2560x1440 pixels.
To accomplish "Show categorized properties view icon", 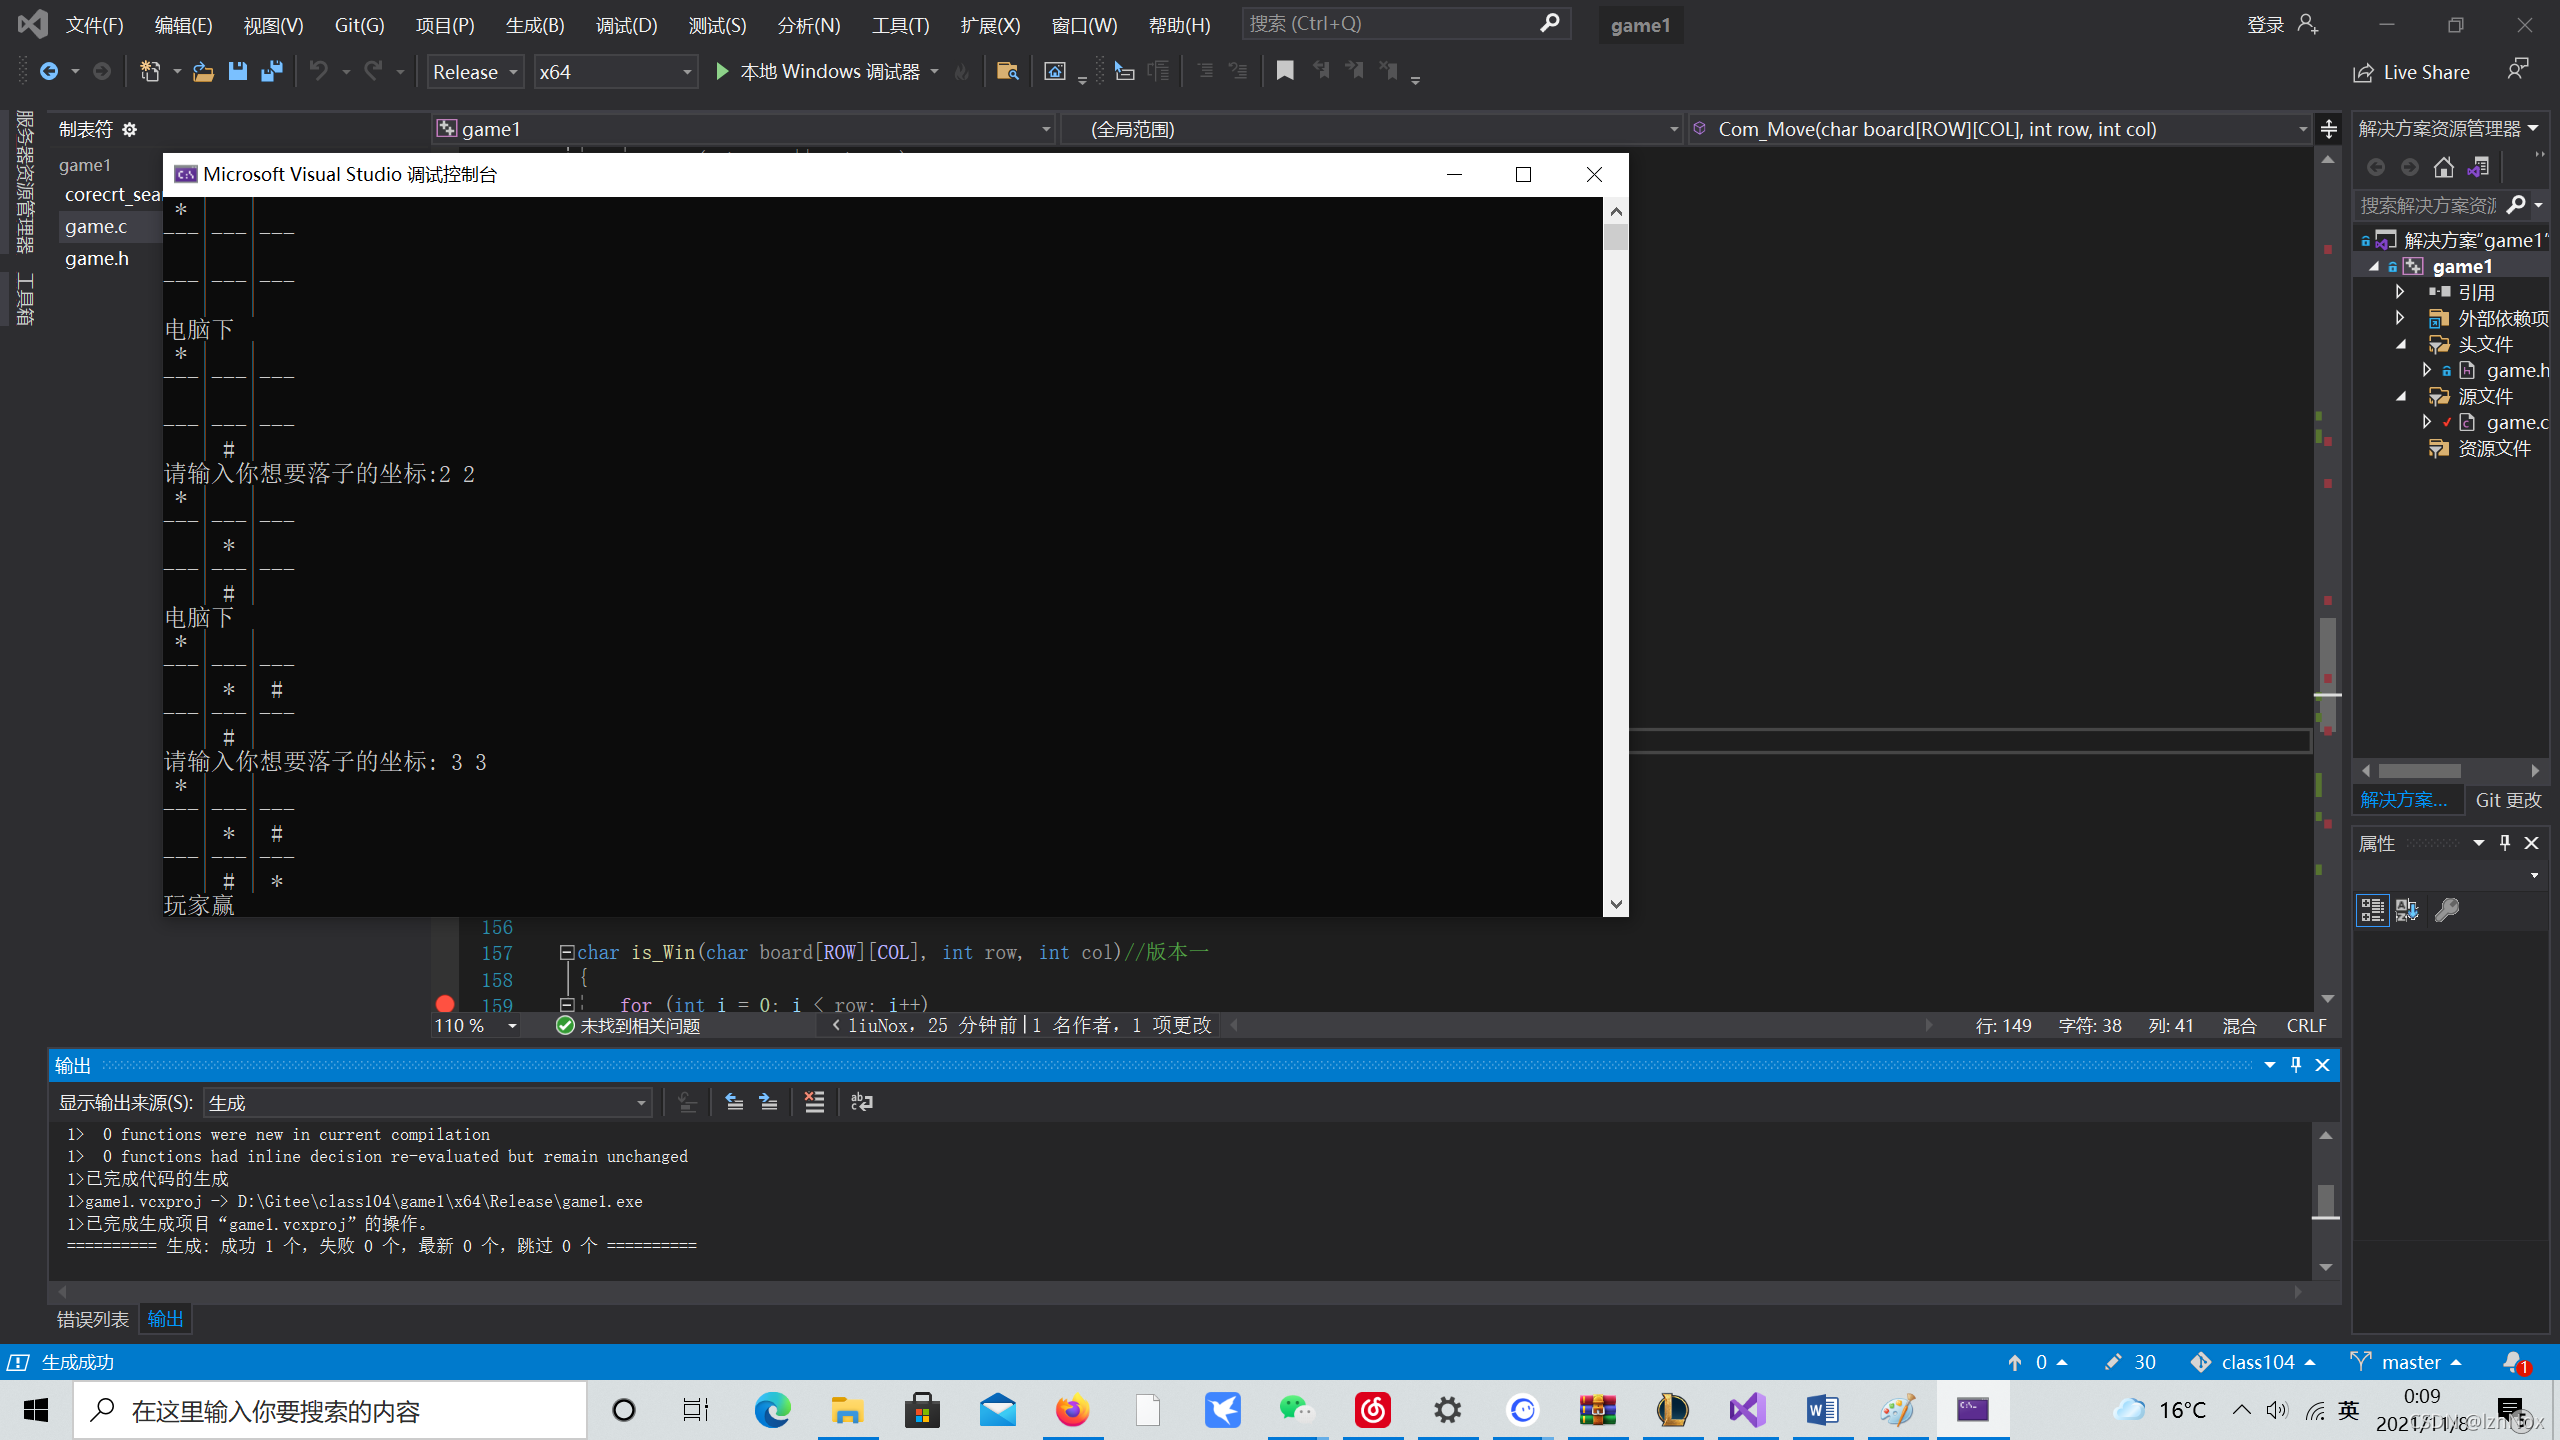I will point(2372,909).
